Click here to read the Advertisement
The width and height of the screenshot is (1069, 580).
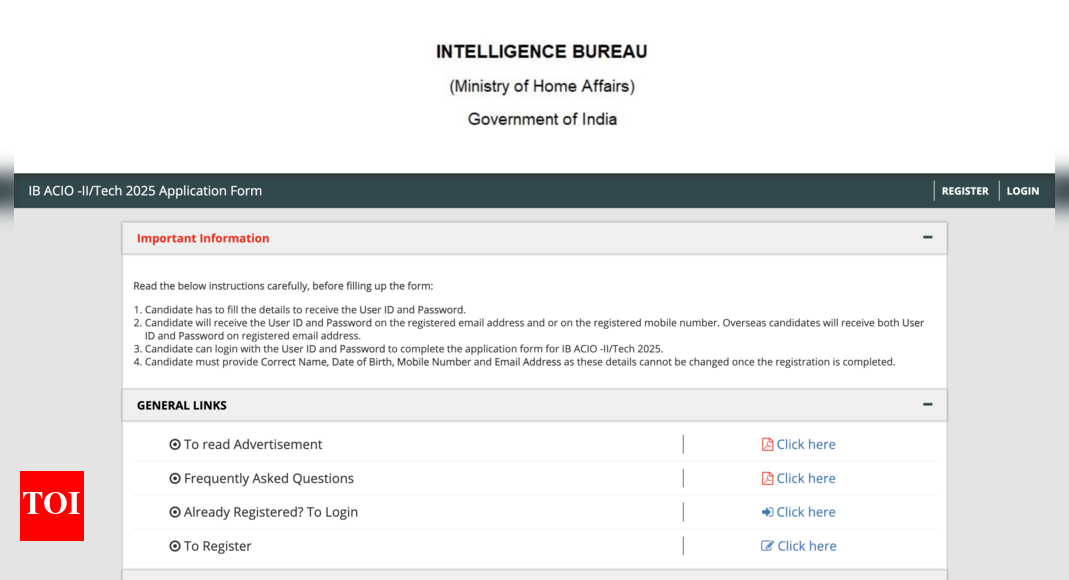point(805,444)
